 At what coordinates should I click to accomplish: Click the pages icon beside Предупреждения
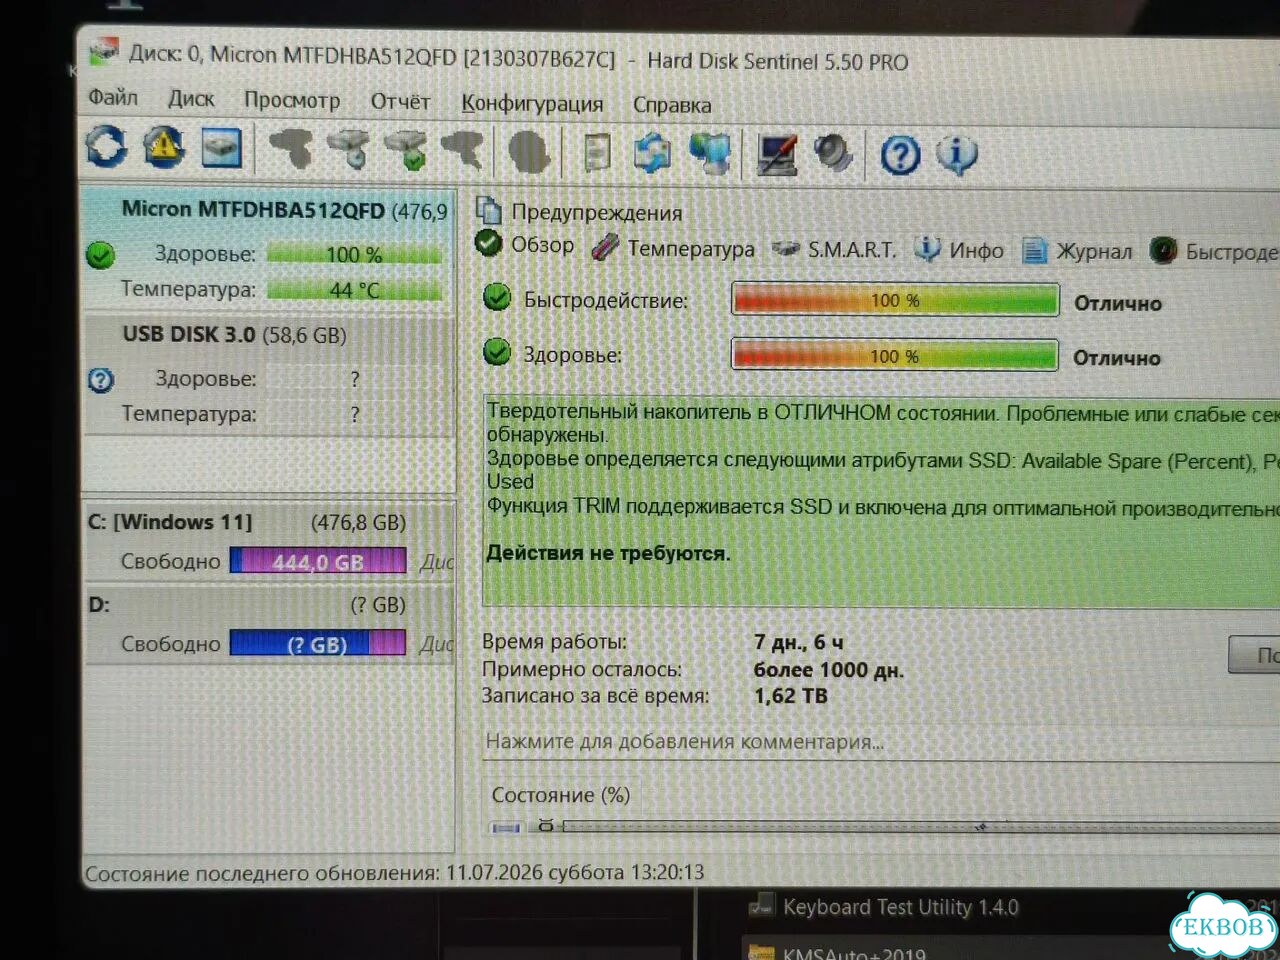click(489, 210)
